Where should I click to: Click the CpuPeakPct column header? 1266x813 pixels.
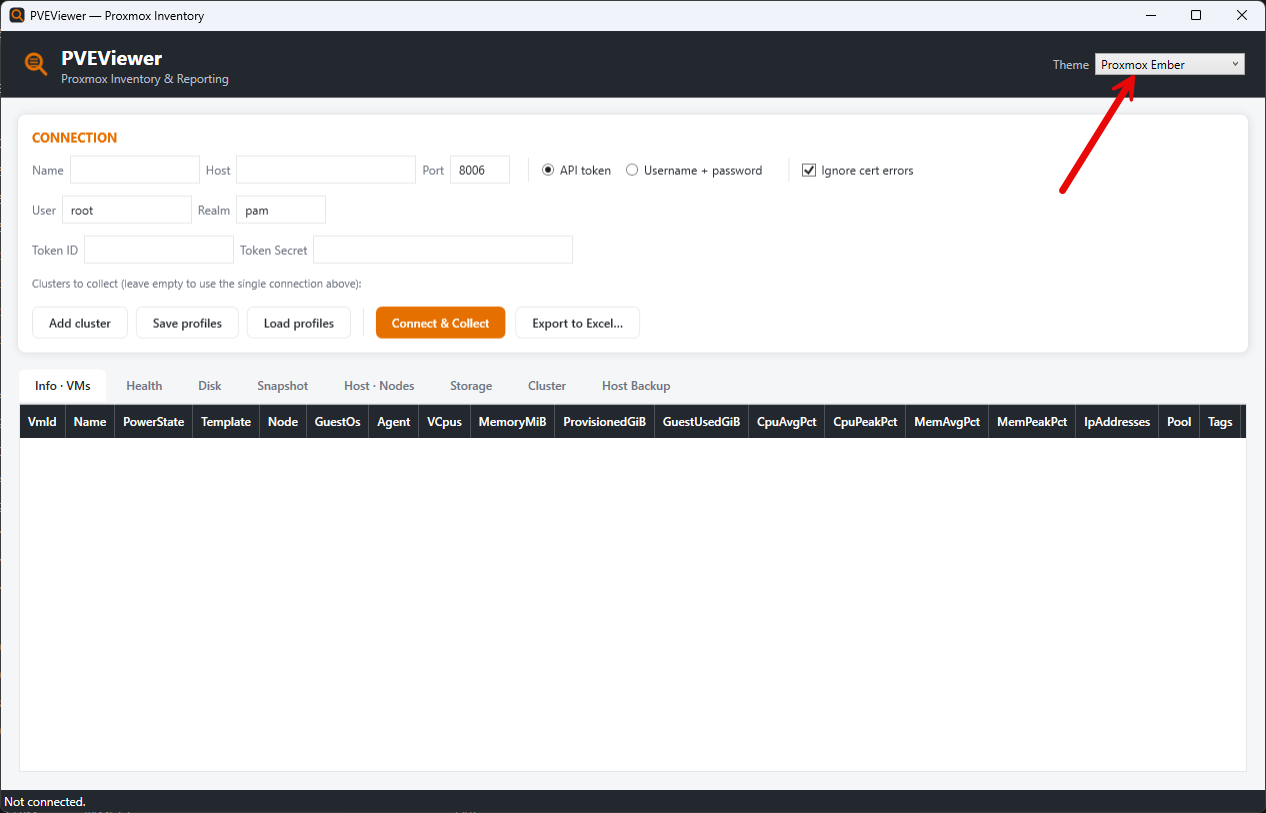866,422
